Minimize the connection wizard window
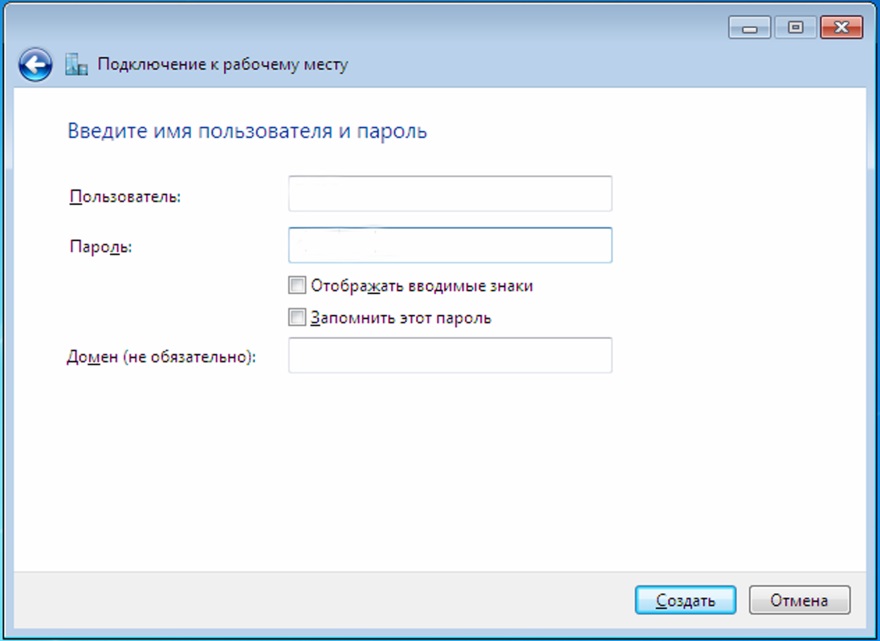Viewport: 880px width, 641px height. [750, 28]
